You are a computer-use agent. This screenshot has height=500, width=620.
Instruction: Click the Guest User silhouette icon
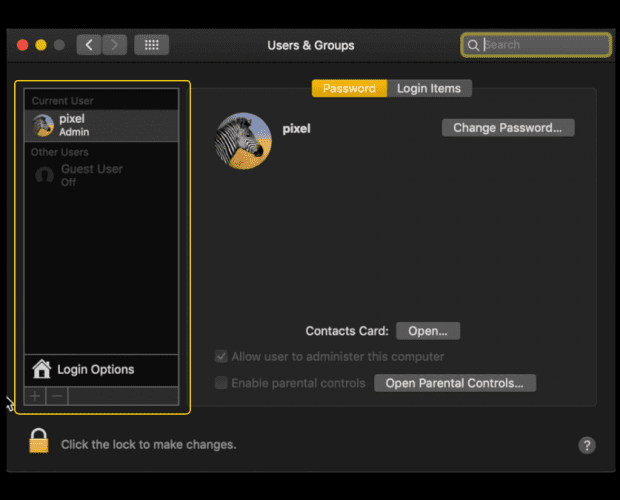pyautogui.click(x=44, y=175)
